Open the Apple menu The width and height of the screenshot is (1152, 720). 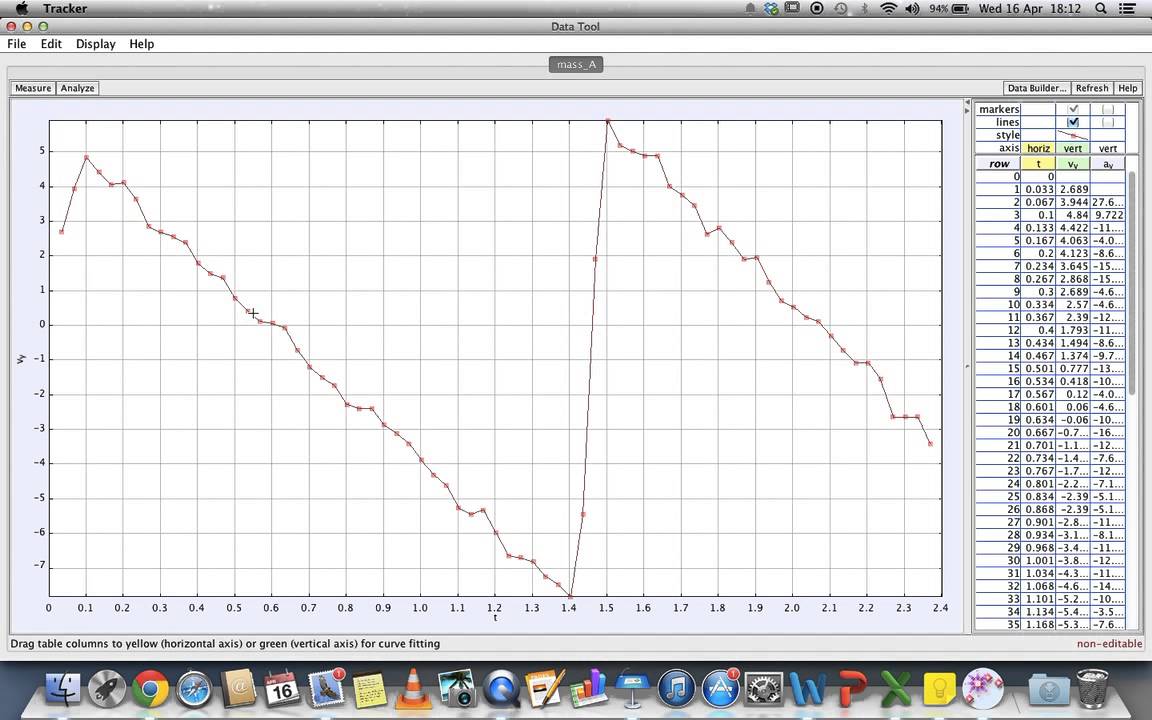[x=22, y=8]
